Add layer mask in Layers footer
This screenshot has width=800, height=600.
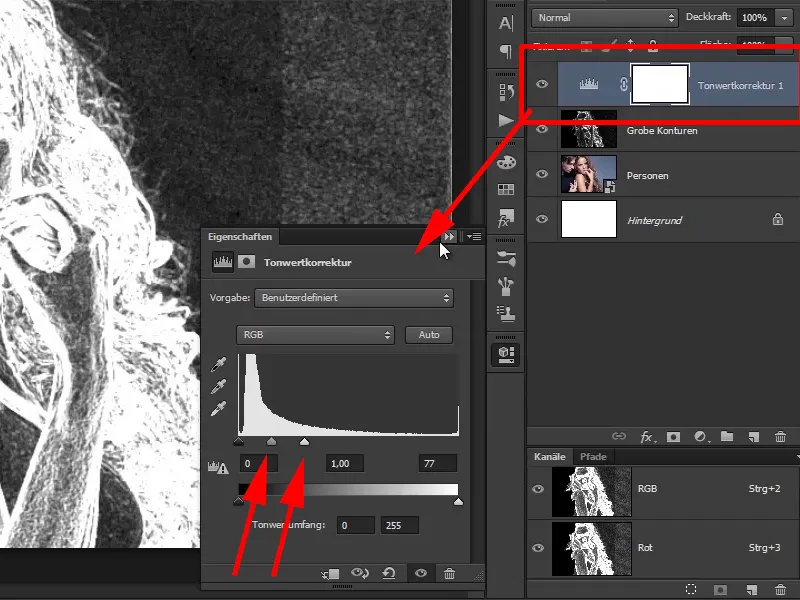tap(673, 437)
